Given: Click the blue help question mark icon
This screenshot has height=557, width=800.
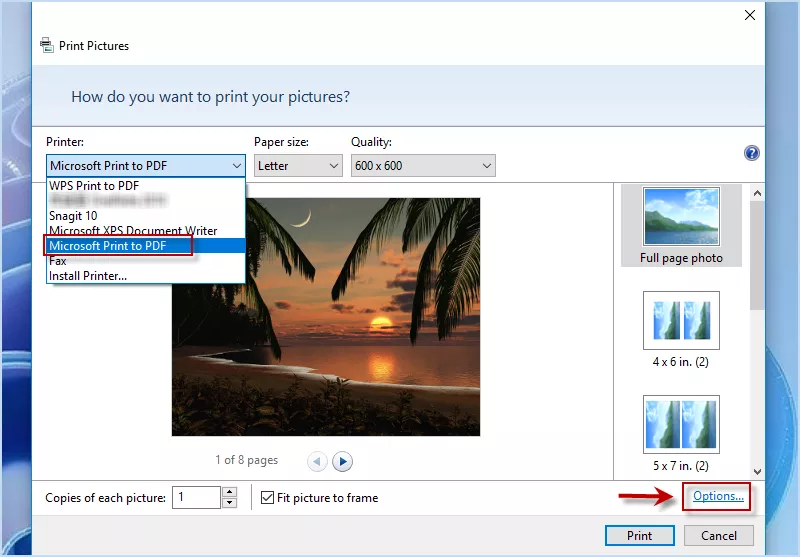Looking at the screenshot, I should (752, 153).
